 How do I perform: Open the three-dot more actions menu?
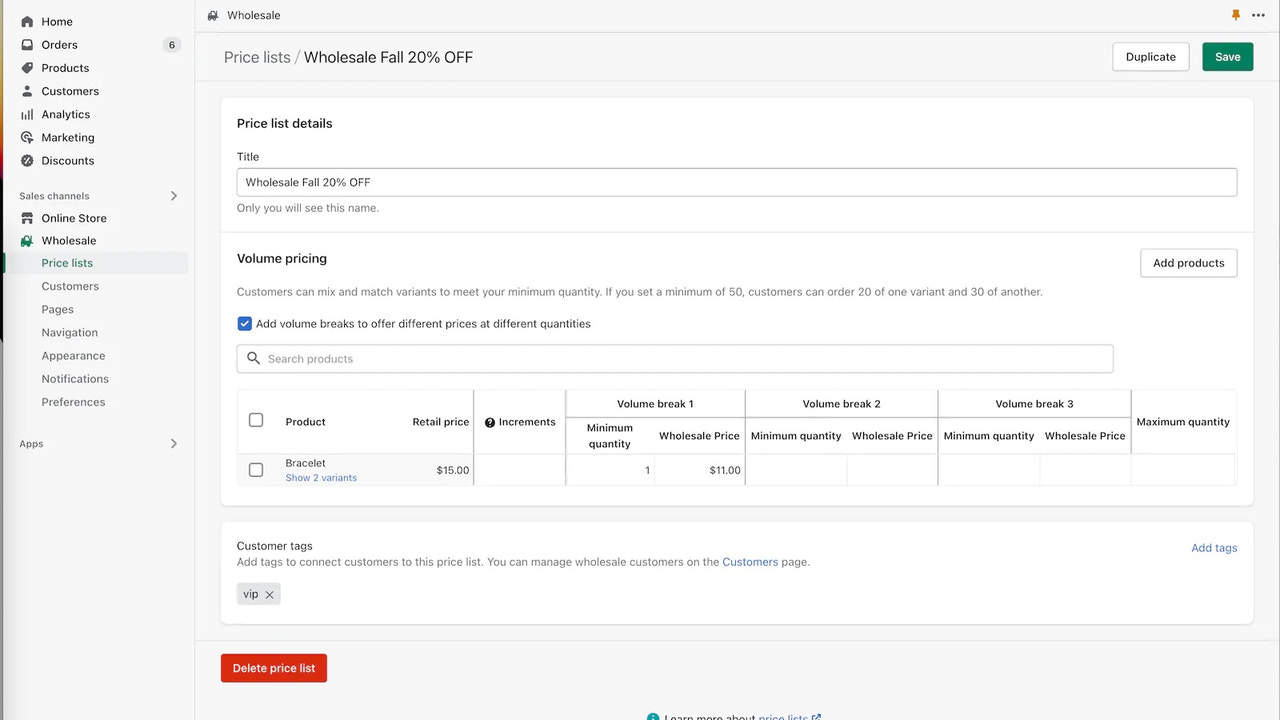(x=1258, y=15)
